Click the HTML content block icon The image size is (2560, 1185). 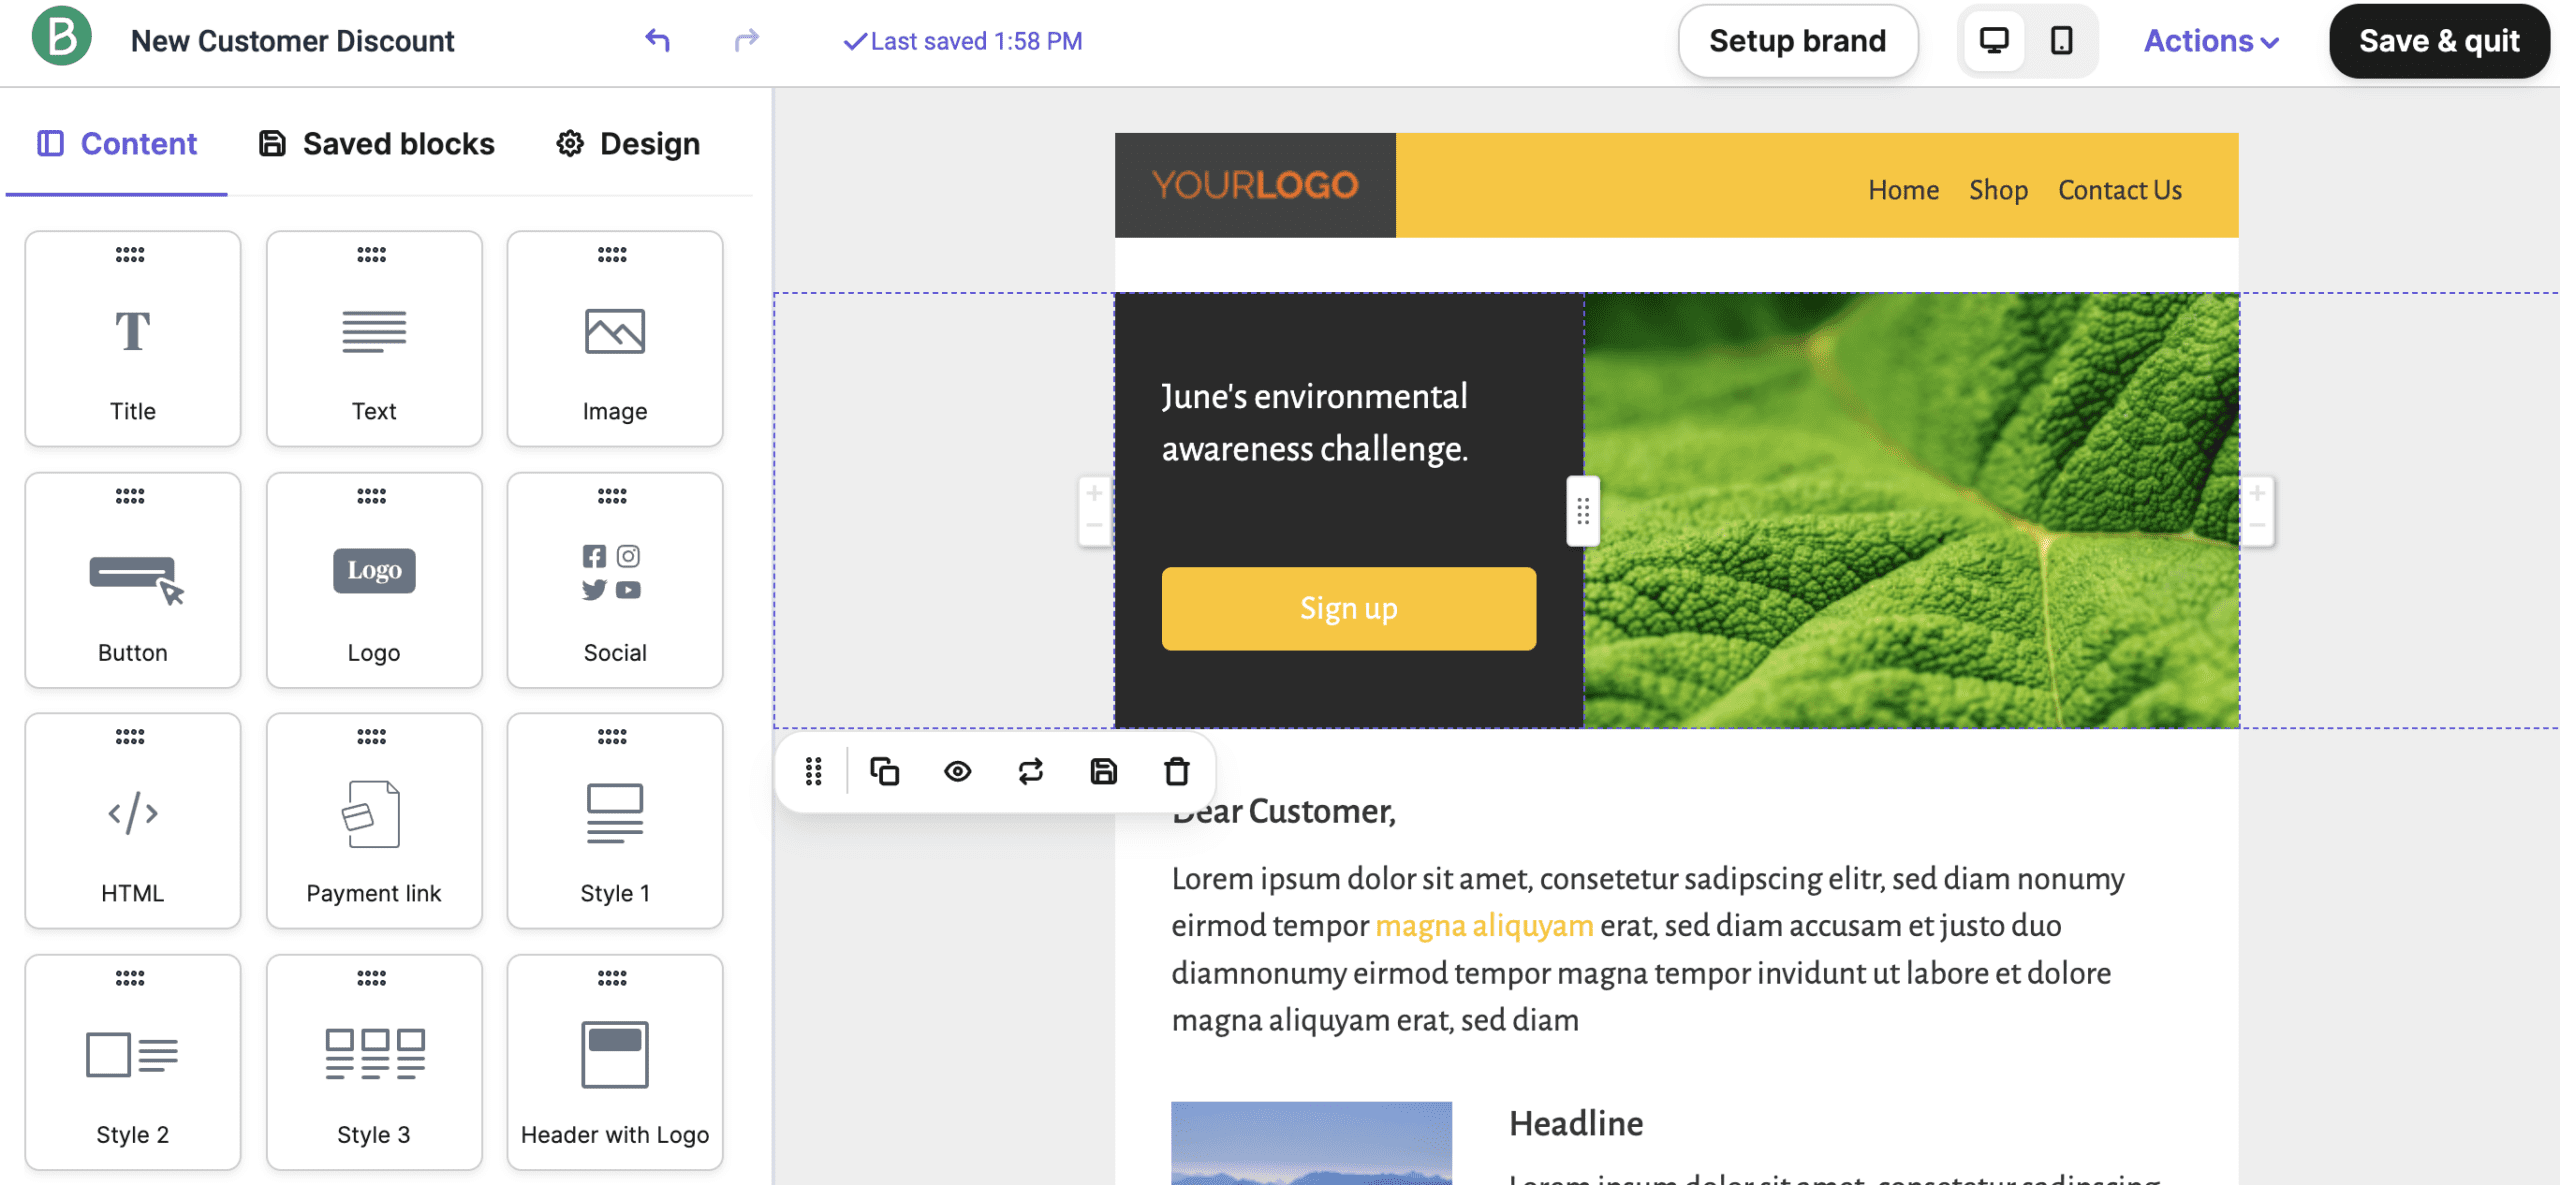[132, 813]
